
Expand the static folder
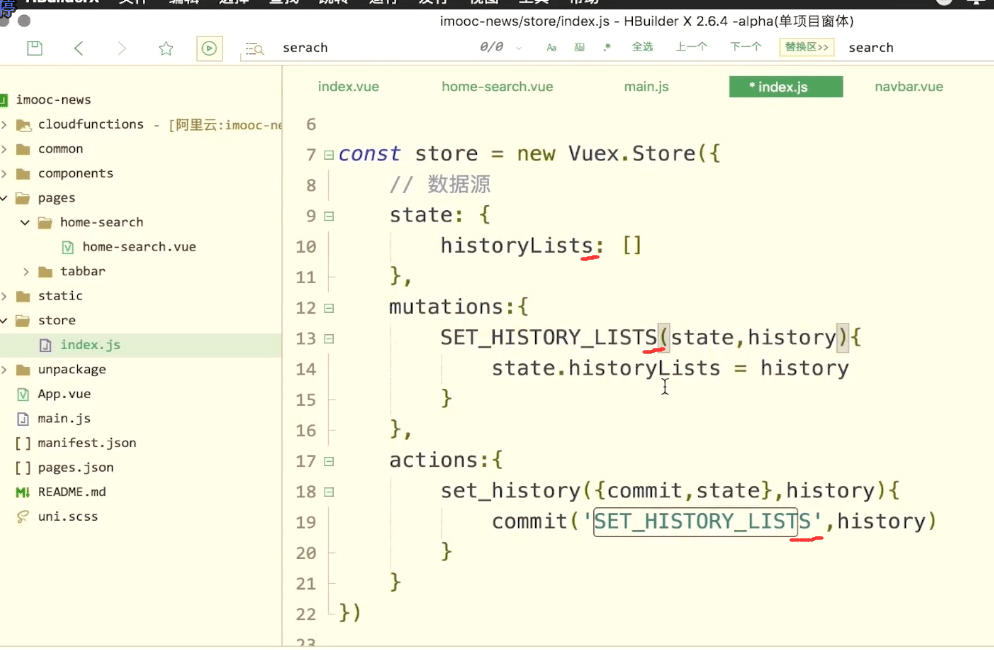point(4,296)
